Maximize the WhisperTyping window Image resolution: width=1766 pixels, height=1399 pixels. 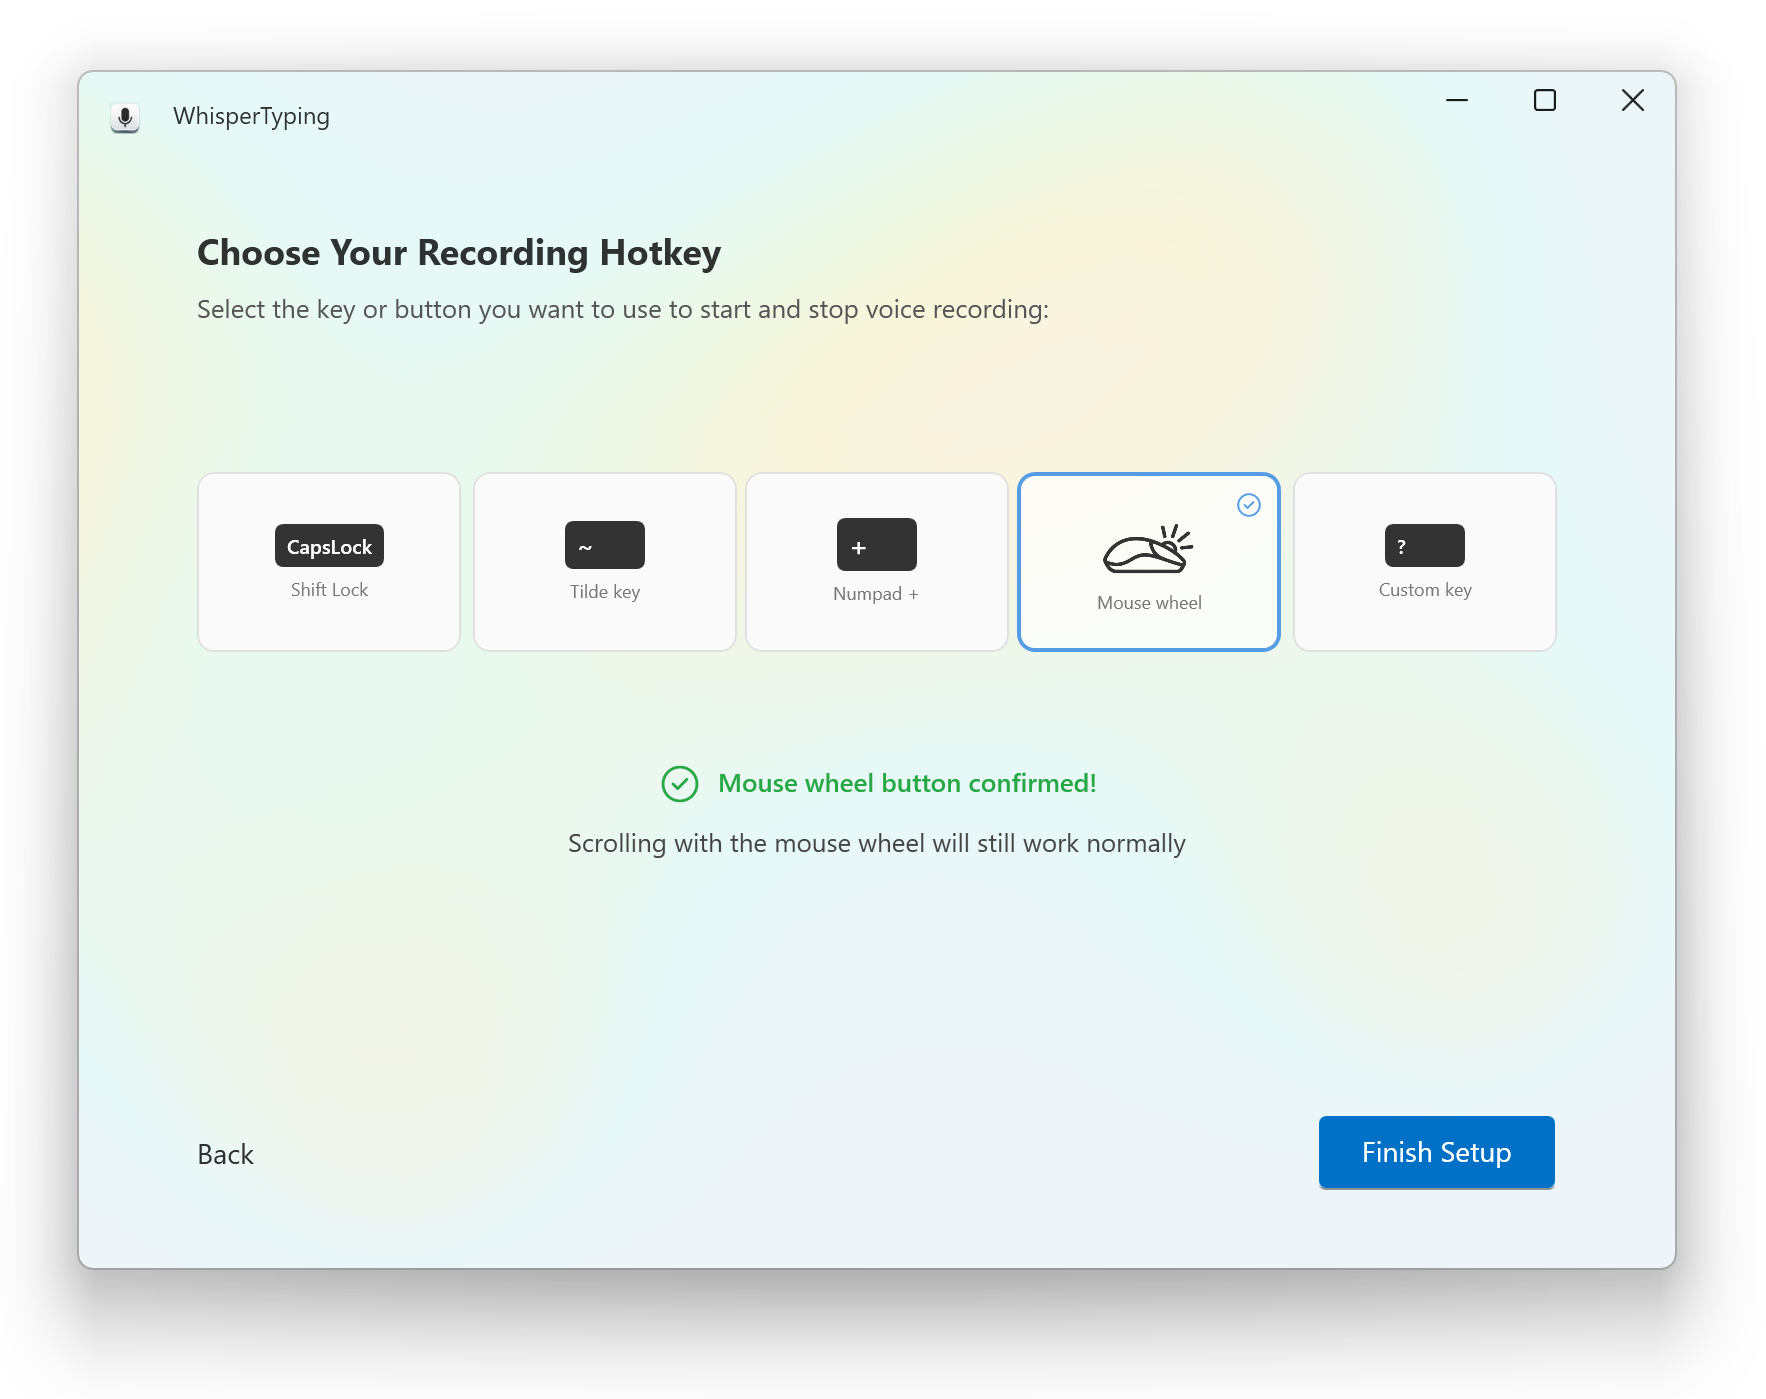pos(1544,100)
